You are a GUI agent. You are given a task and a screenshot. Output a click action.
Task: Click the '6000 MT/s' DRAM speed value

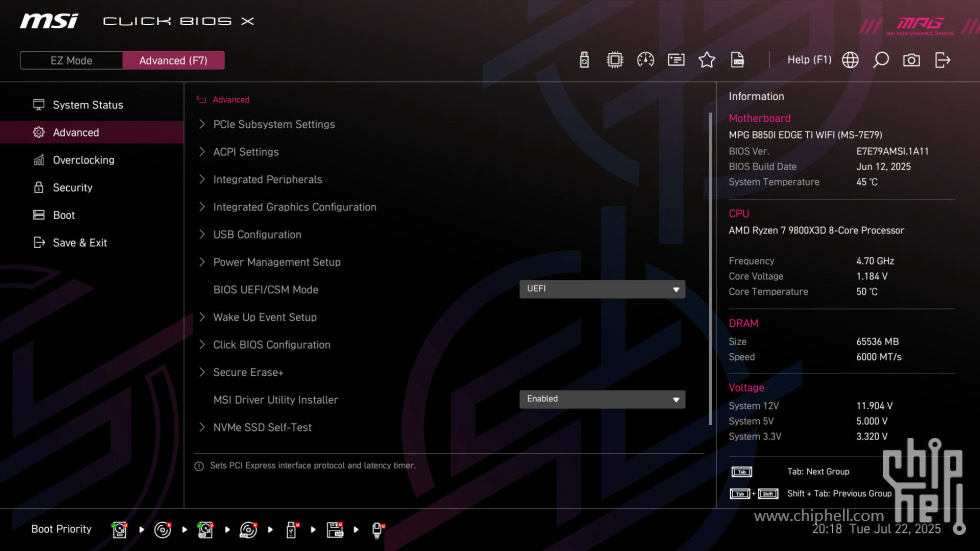pos(879,357)
